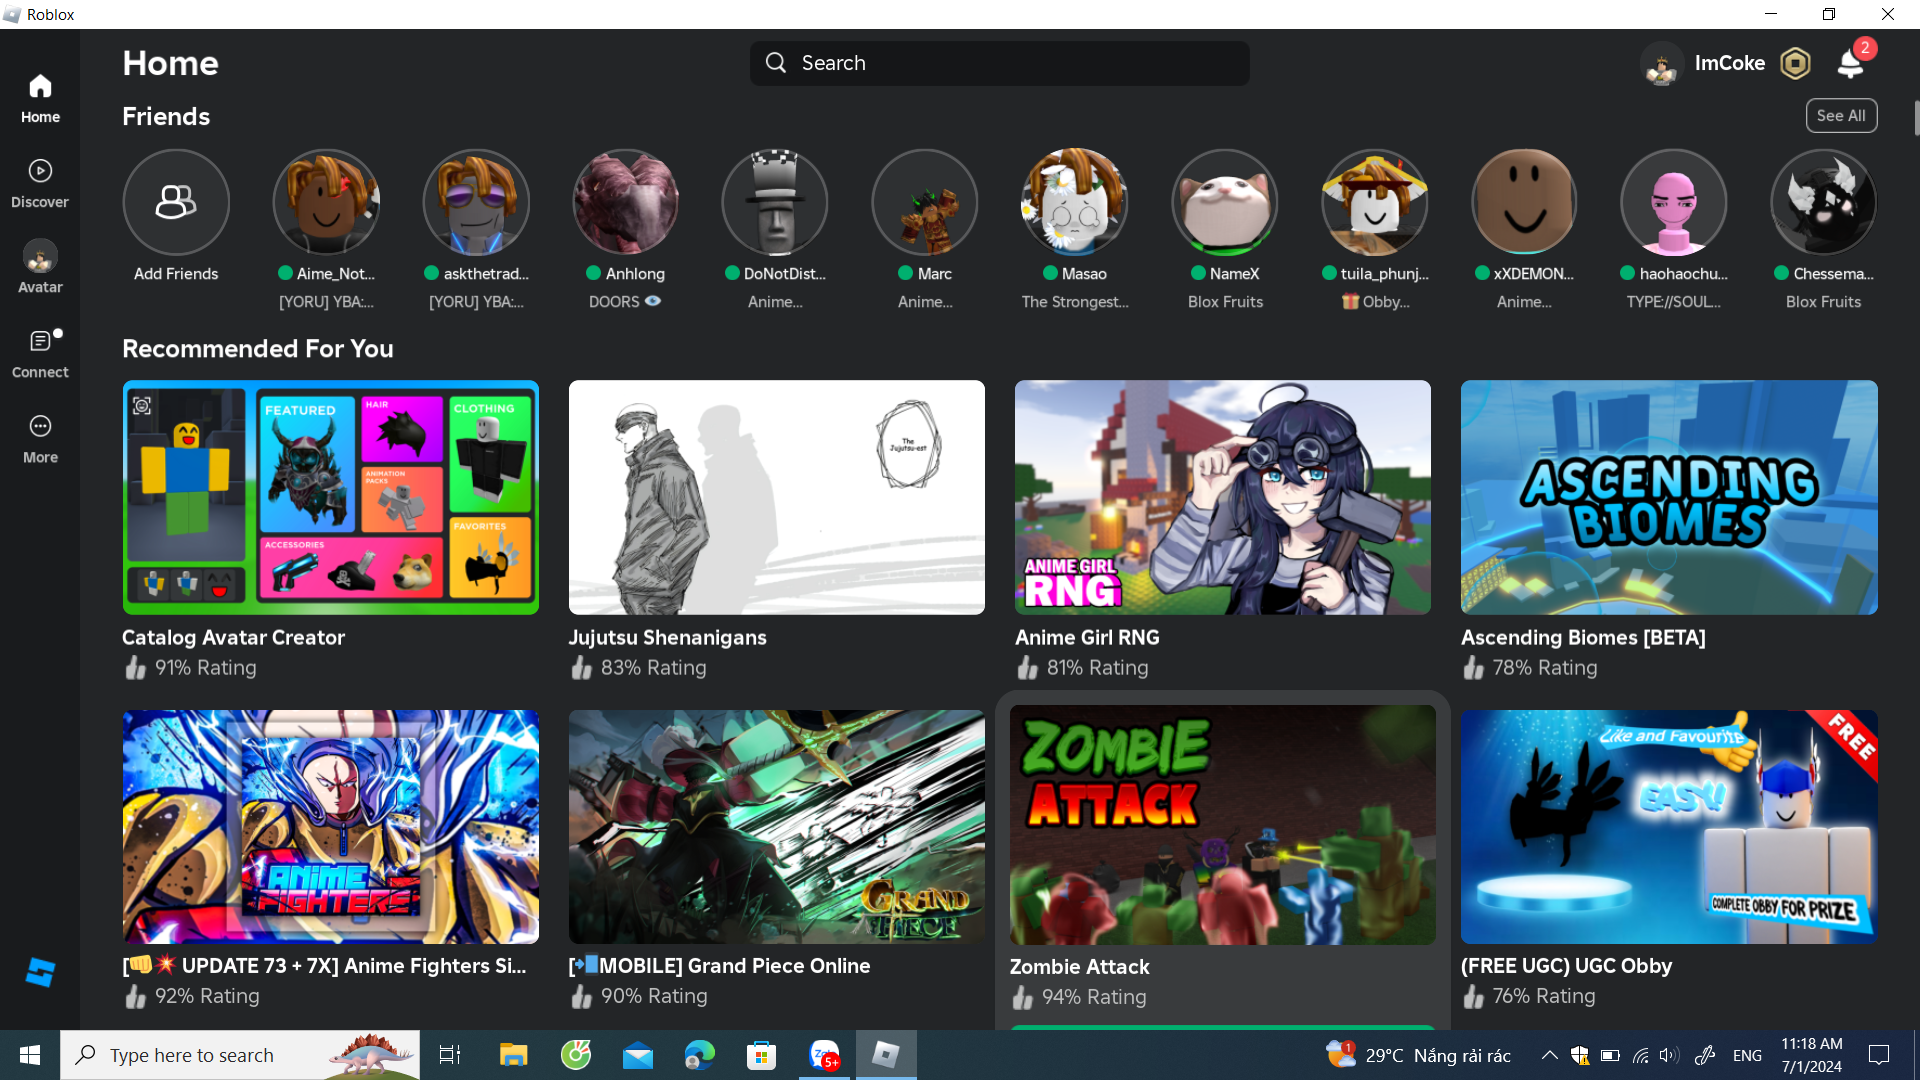Open friend tuila_phunj avatar
1920x1080 pixels.
coord(1375,202)
